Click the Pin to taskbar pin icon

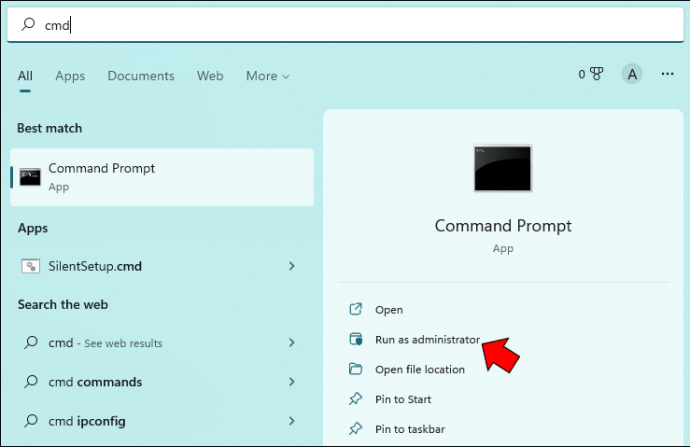(x=356, y=428)
